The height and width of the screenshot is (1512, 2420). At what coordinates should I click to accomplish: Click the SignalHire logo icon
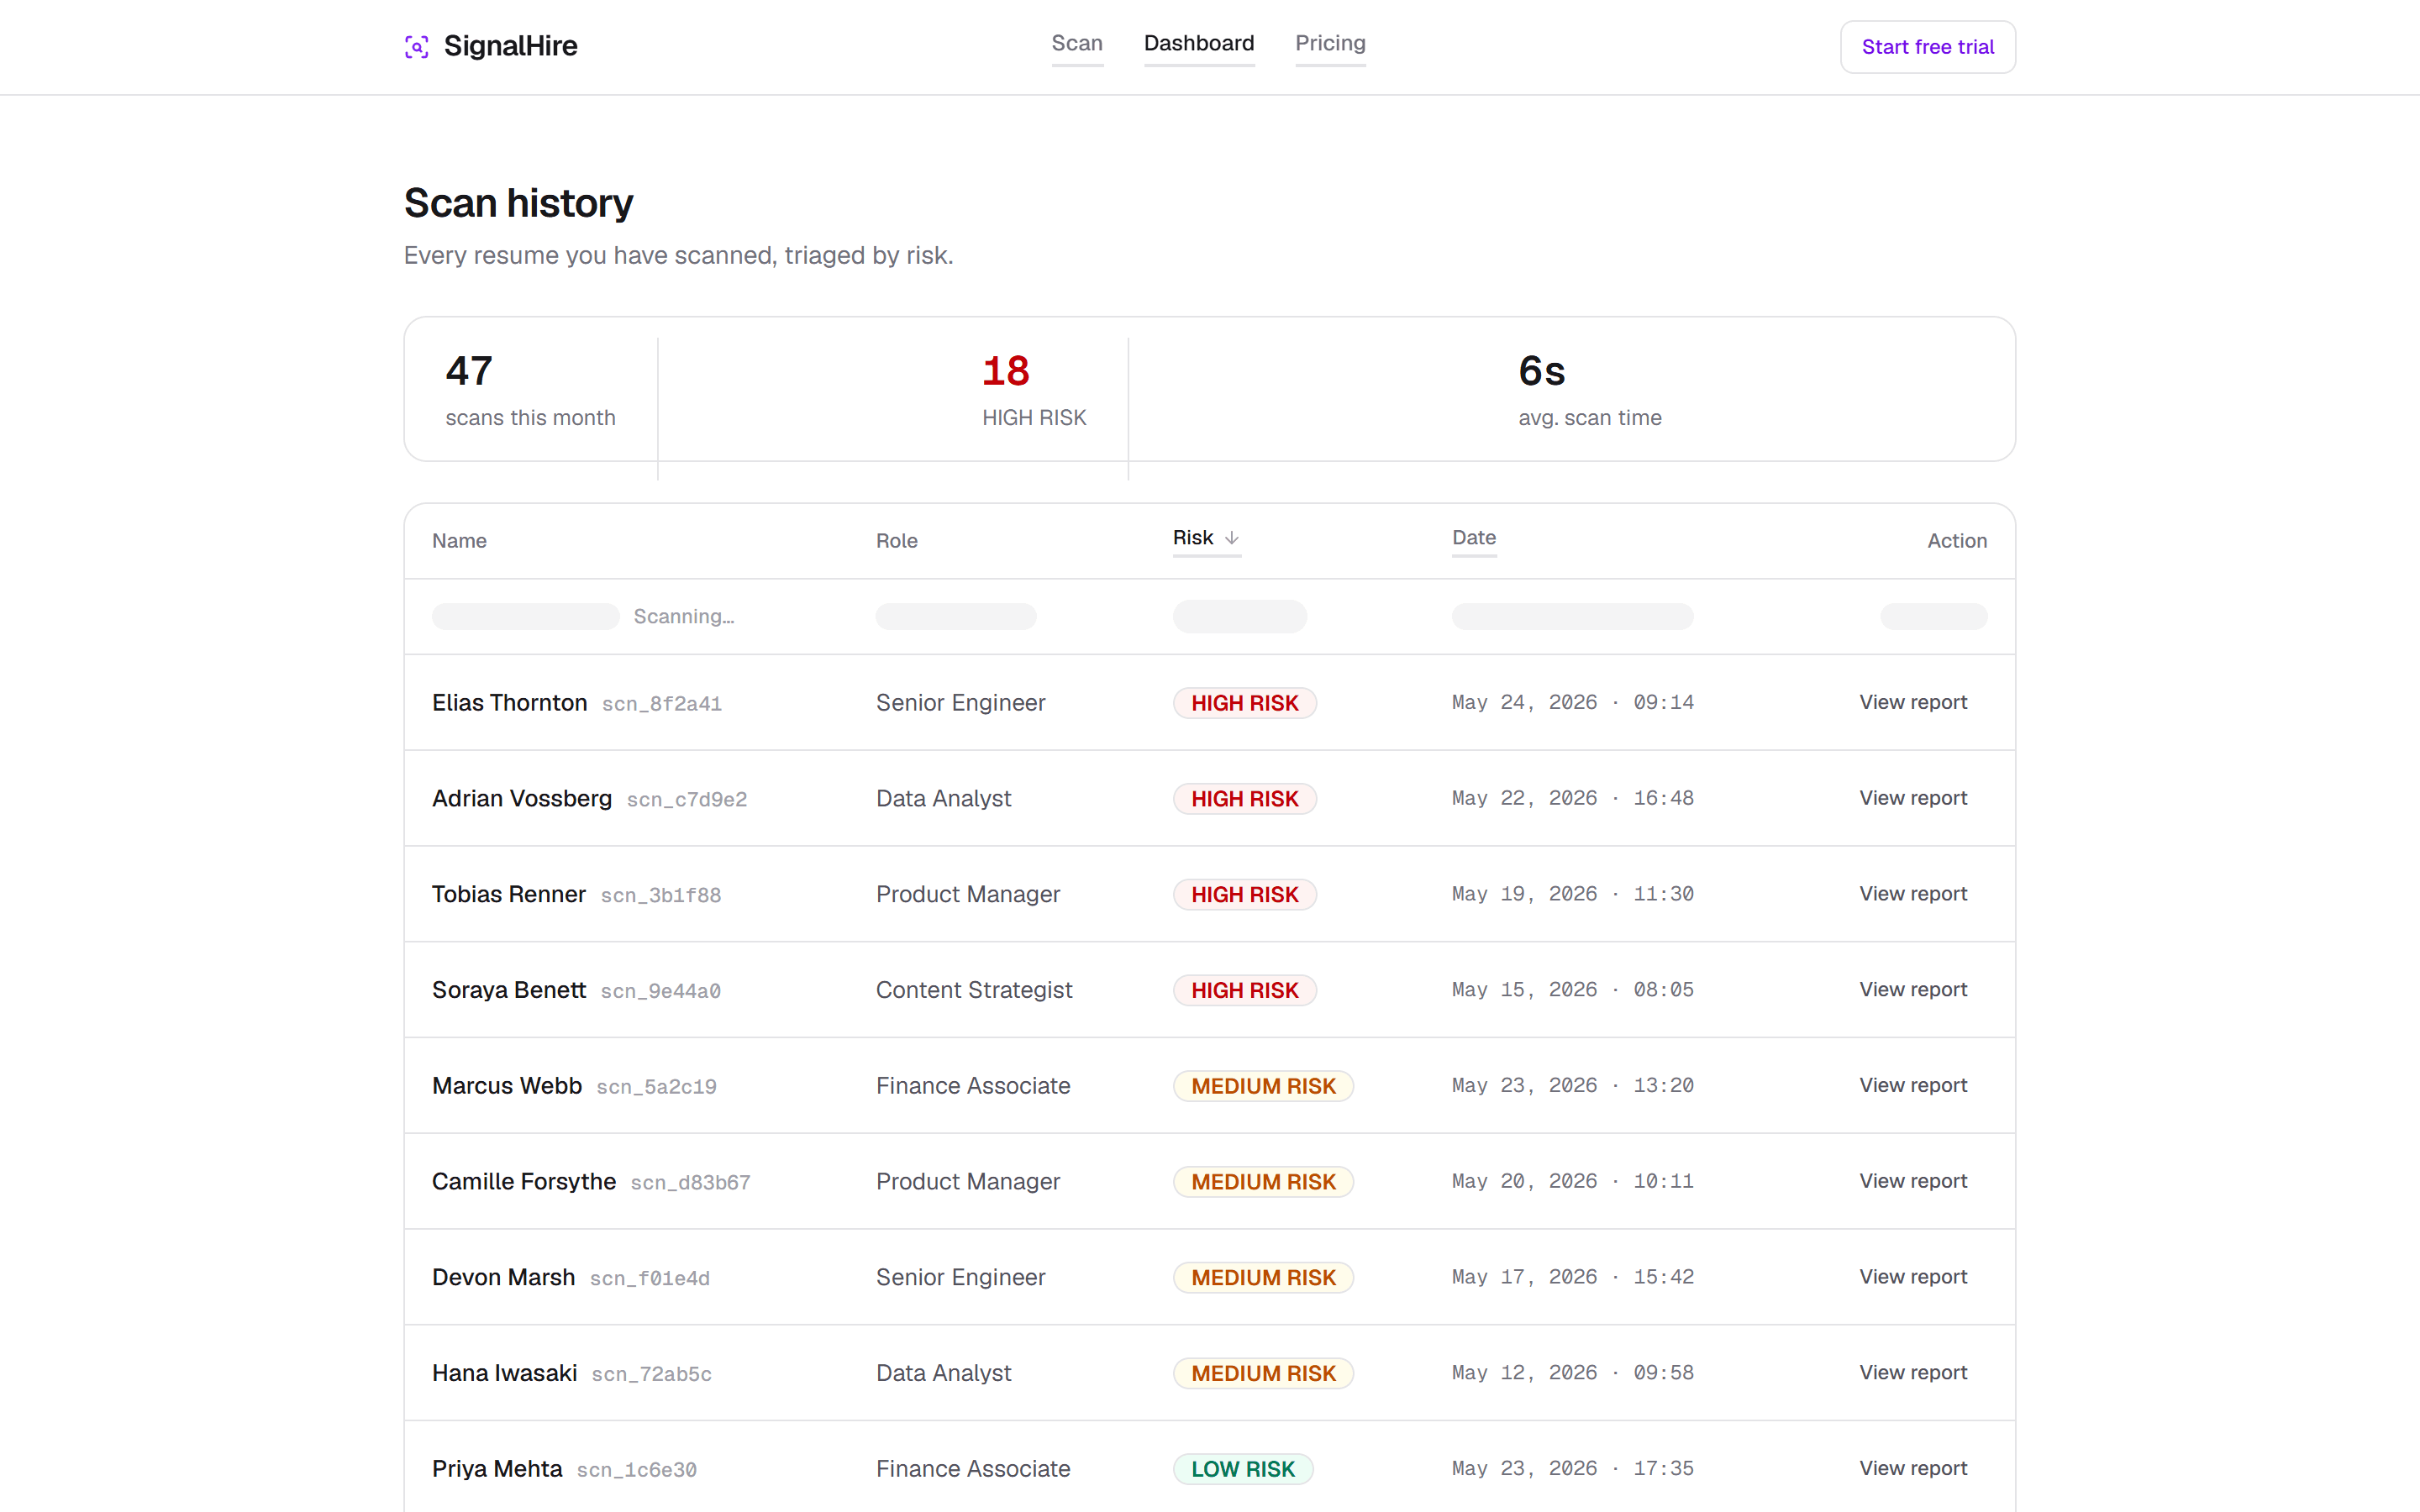[x=417, y=47]
